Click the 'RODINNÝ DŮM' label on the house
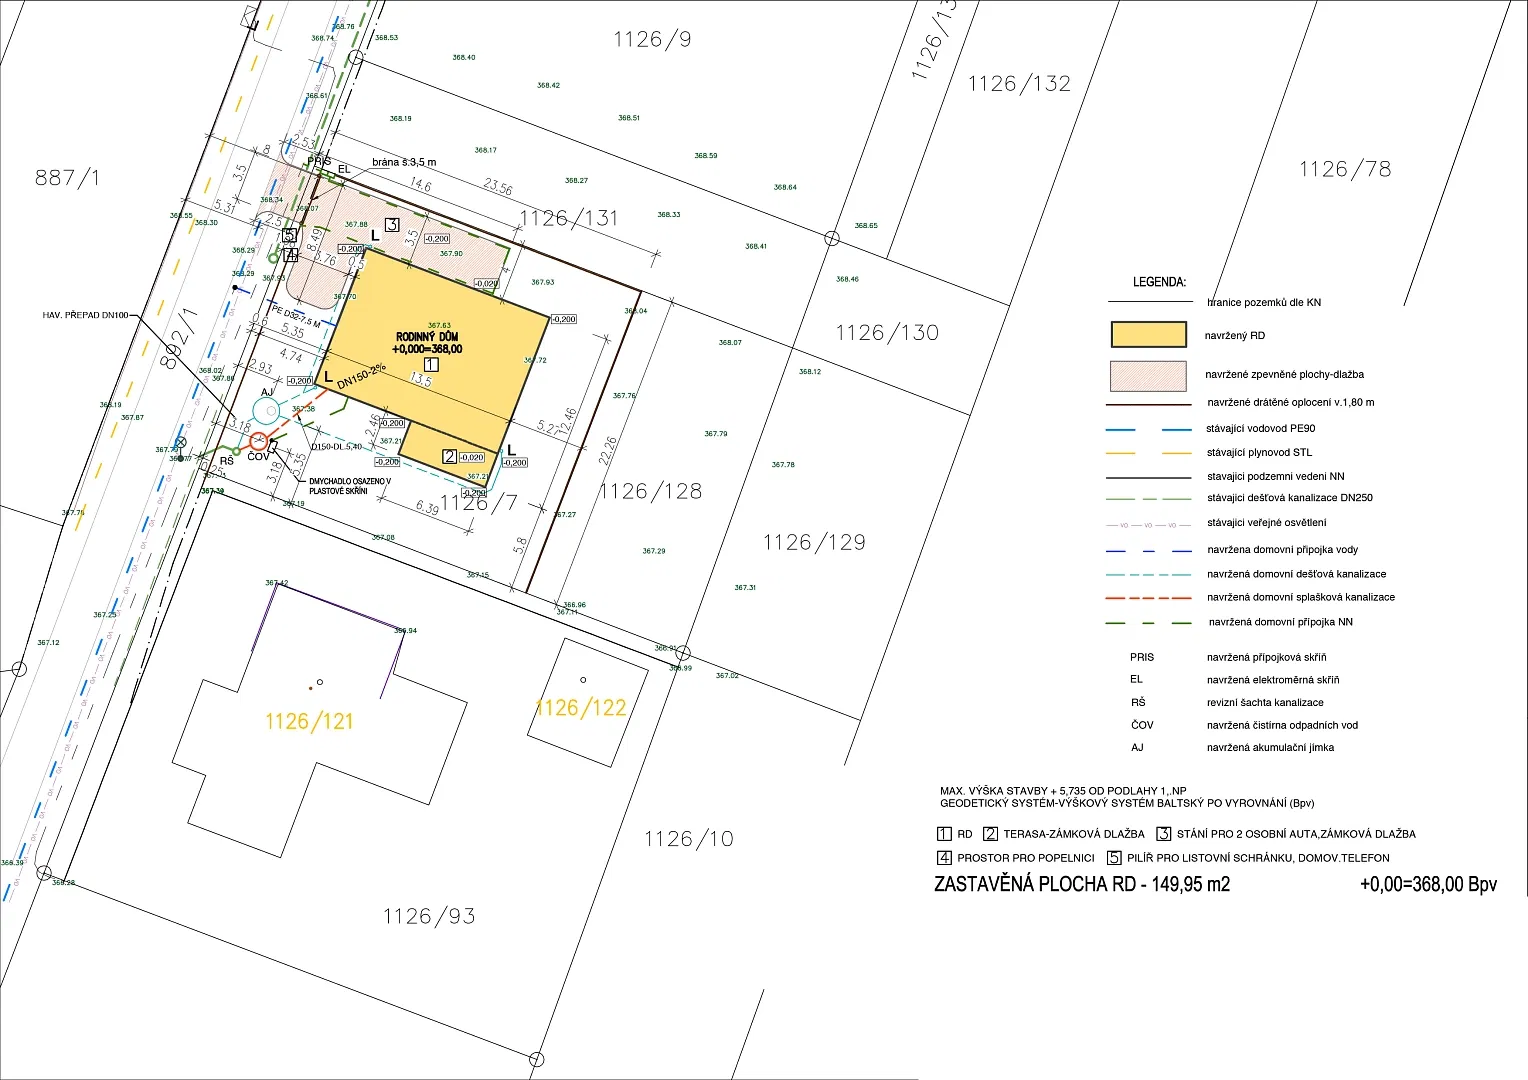Viewport: 1528px width, 1080px height. [x=428, y=337]
